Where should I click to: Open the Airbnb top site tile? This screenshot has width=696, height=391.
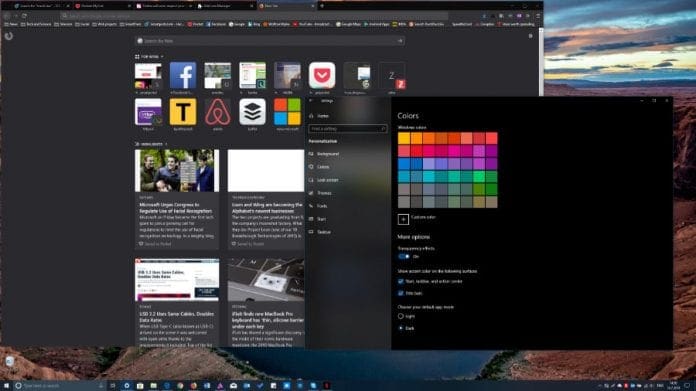click(x=218, y=112)
